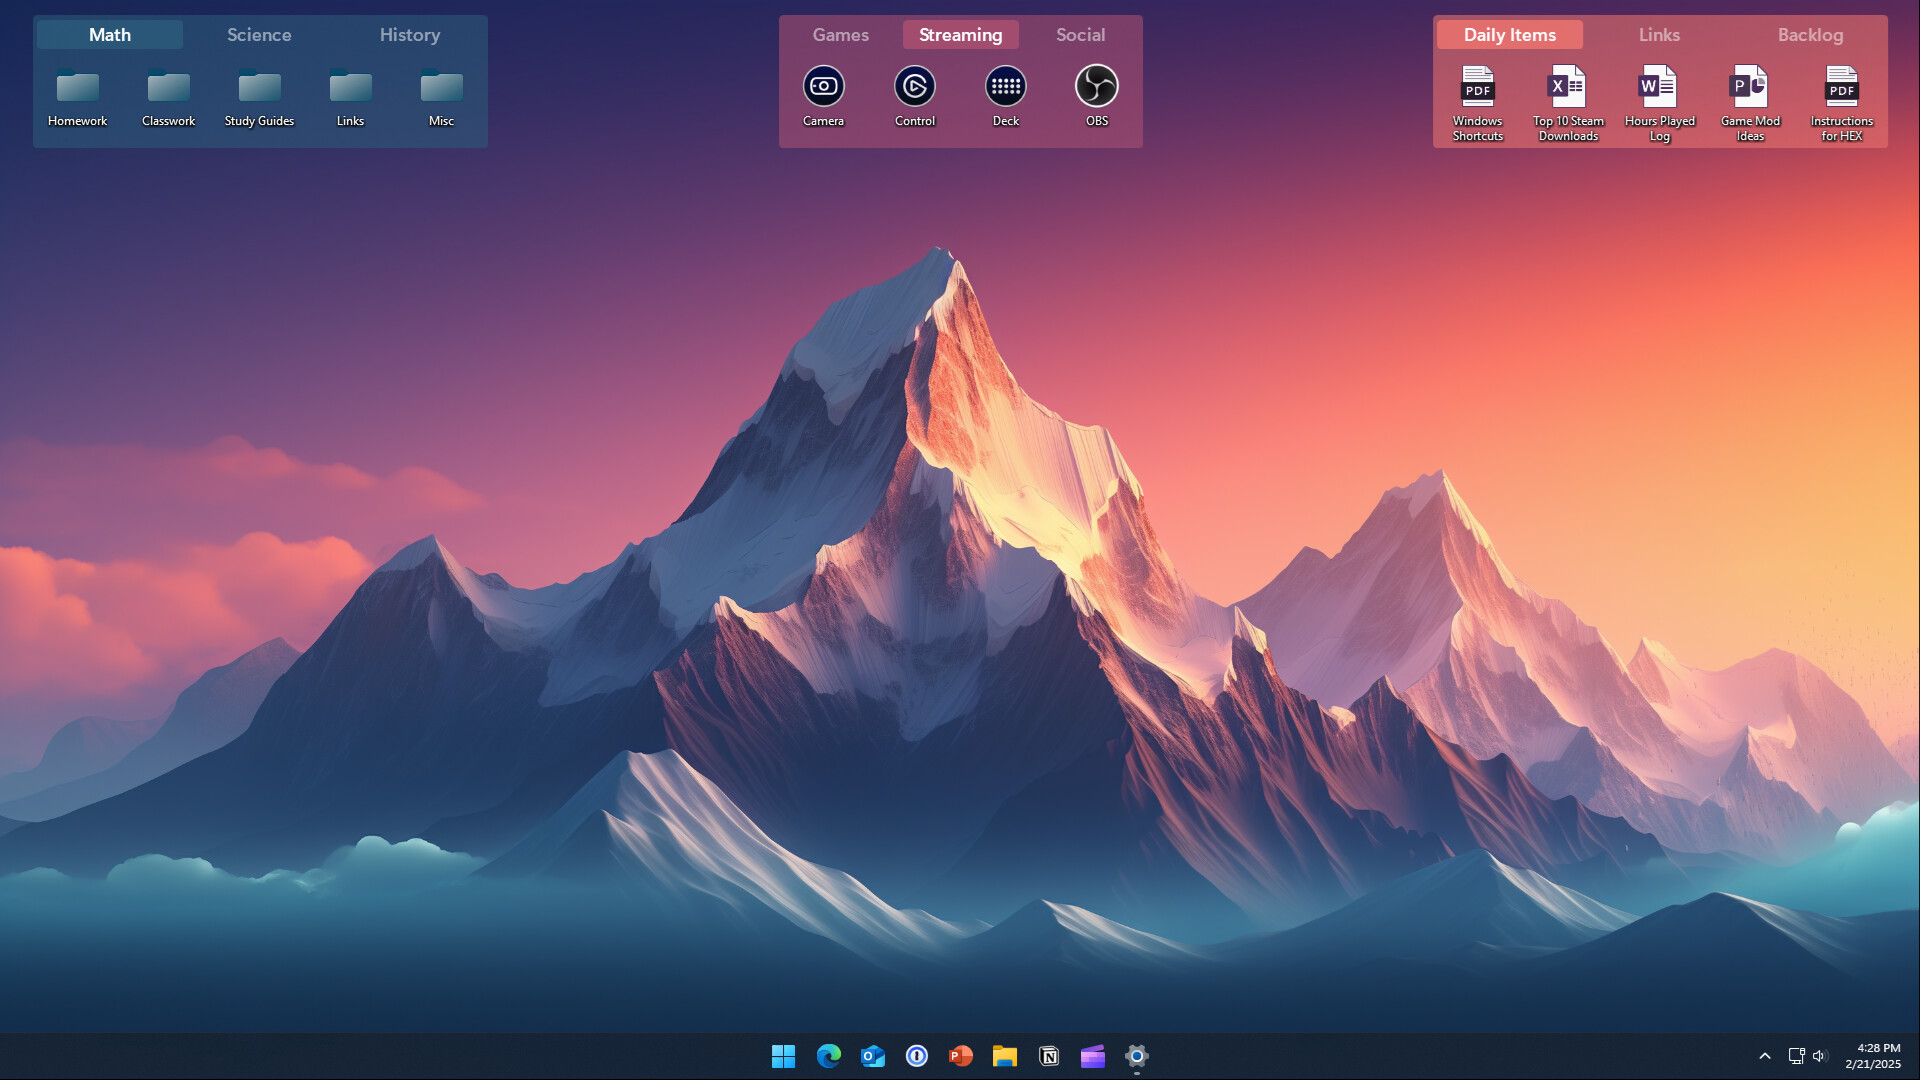Open the Hours Played Log document
This screenshot has width=1920, height=1080.
[x=1658, y=88]
